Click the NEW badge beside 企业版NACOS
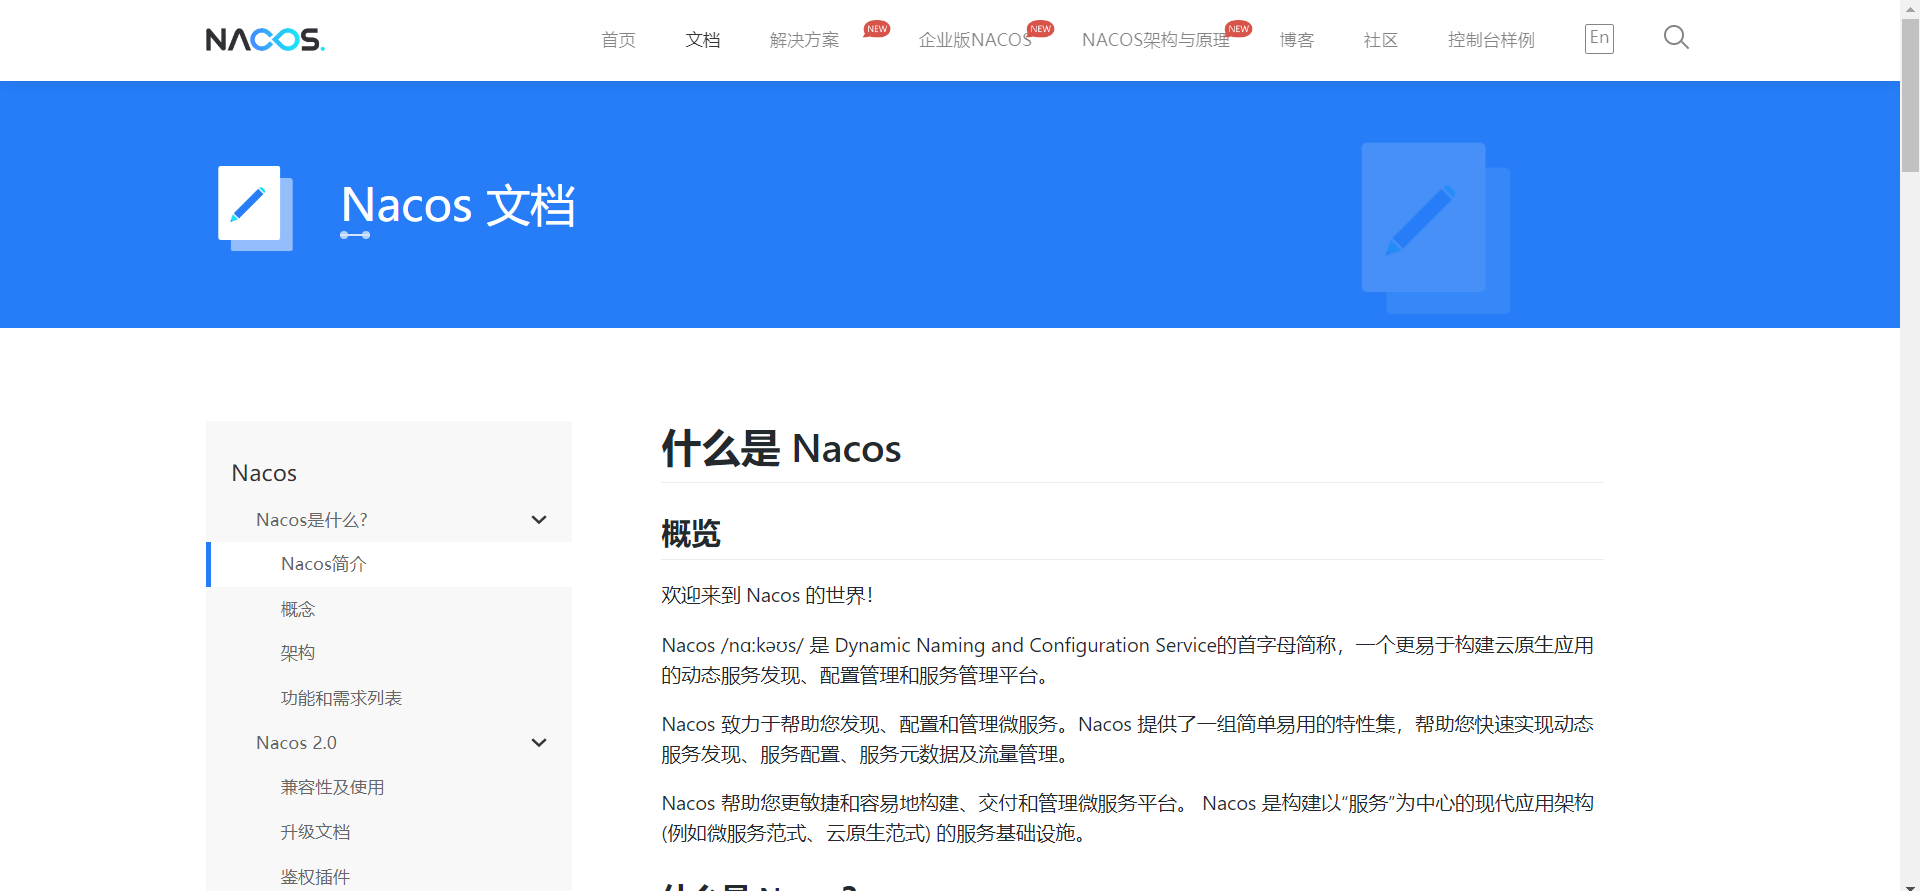 pyautogui.click(x=1040, y=29)
